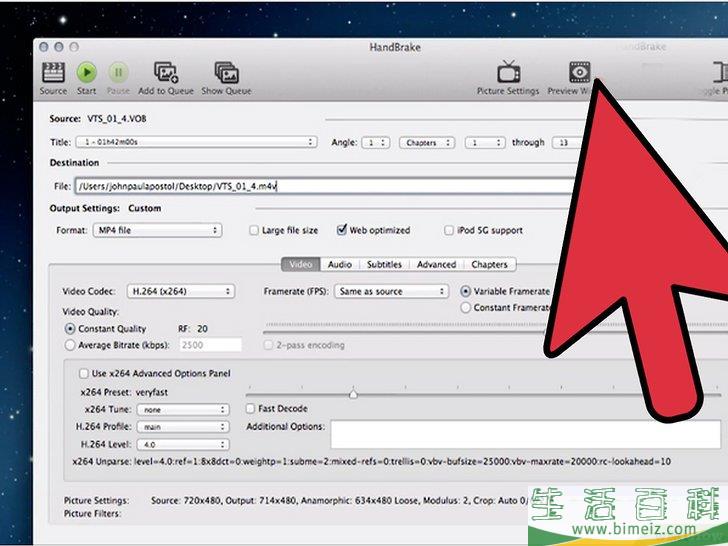Open the Preview Window eye icon
This screenshot has width=728, height=546.
pyautogui.click(x=579, y=72)
